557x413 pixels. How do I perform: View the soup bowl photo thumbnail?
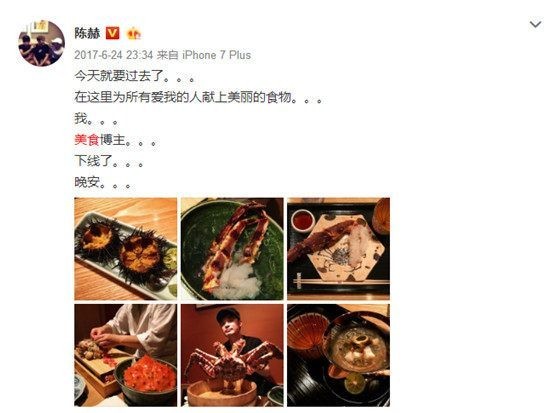tap(339, 355)
